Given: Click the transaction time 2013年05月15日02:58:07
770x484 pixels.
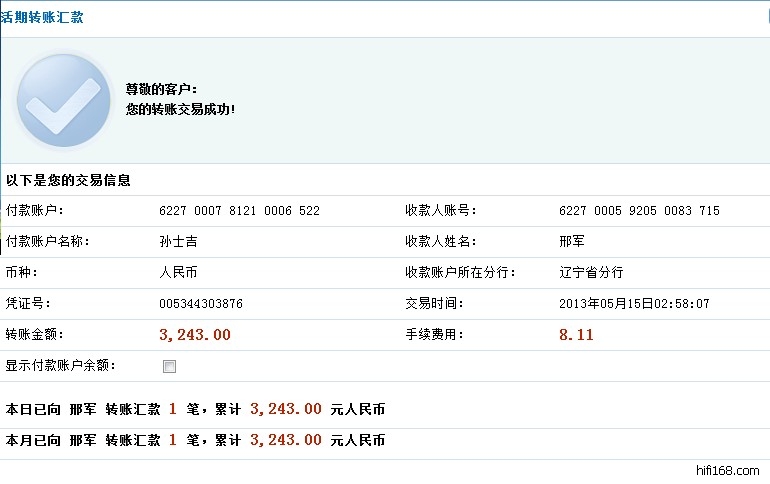Looking at the screenshot, I should click(x=634, y=303).
